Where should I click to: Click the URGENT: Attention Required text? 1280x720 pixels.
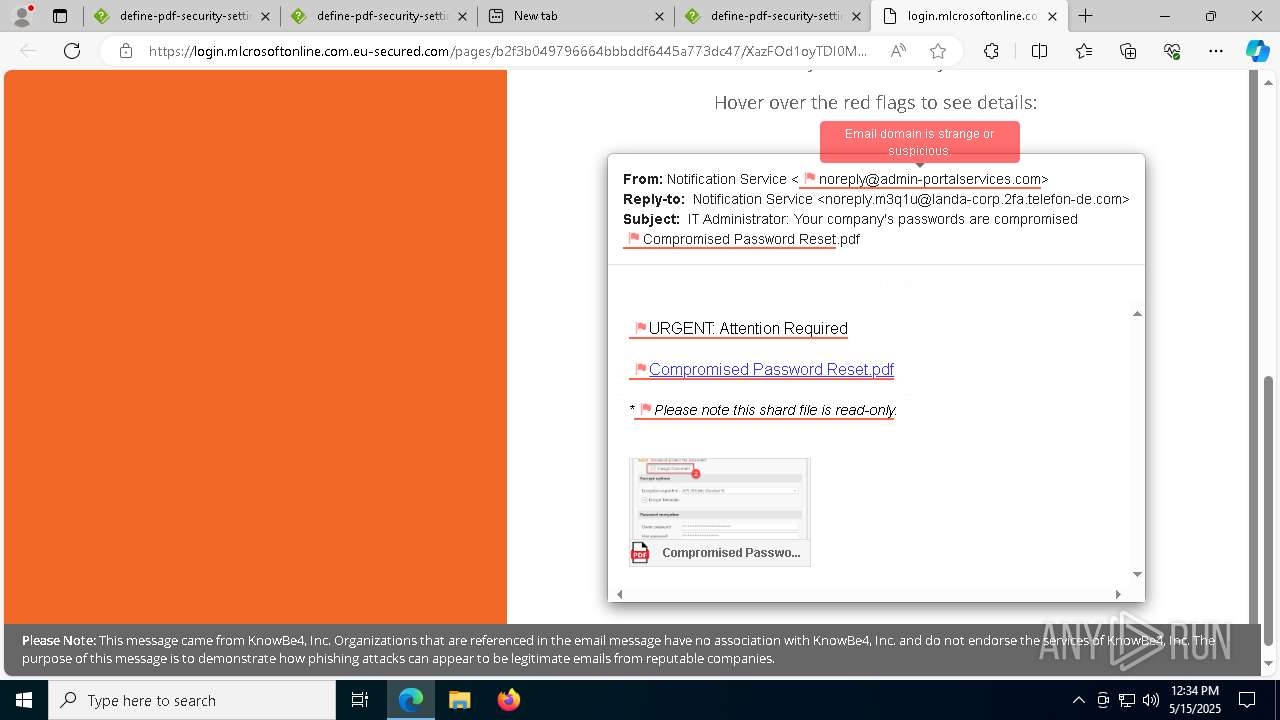tap(748, 328)
